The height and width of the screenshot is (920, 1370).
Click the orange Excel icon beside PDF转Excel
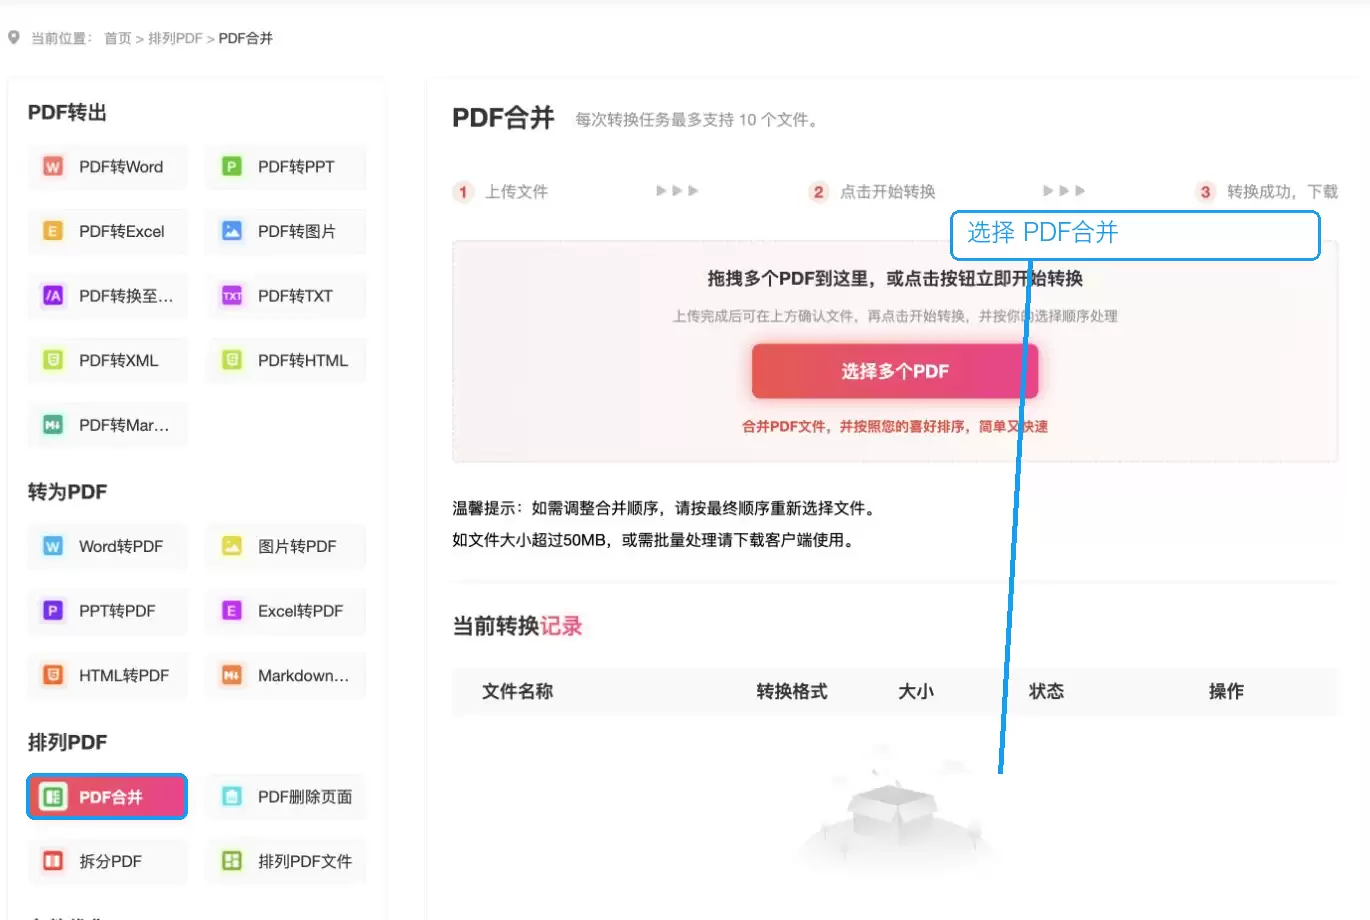[x=53, y=231]
